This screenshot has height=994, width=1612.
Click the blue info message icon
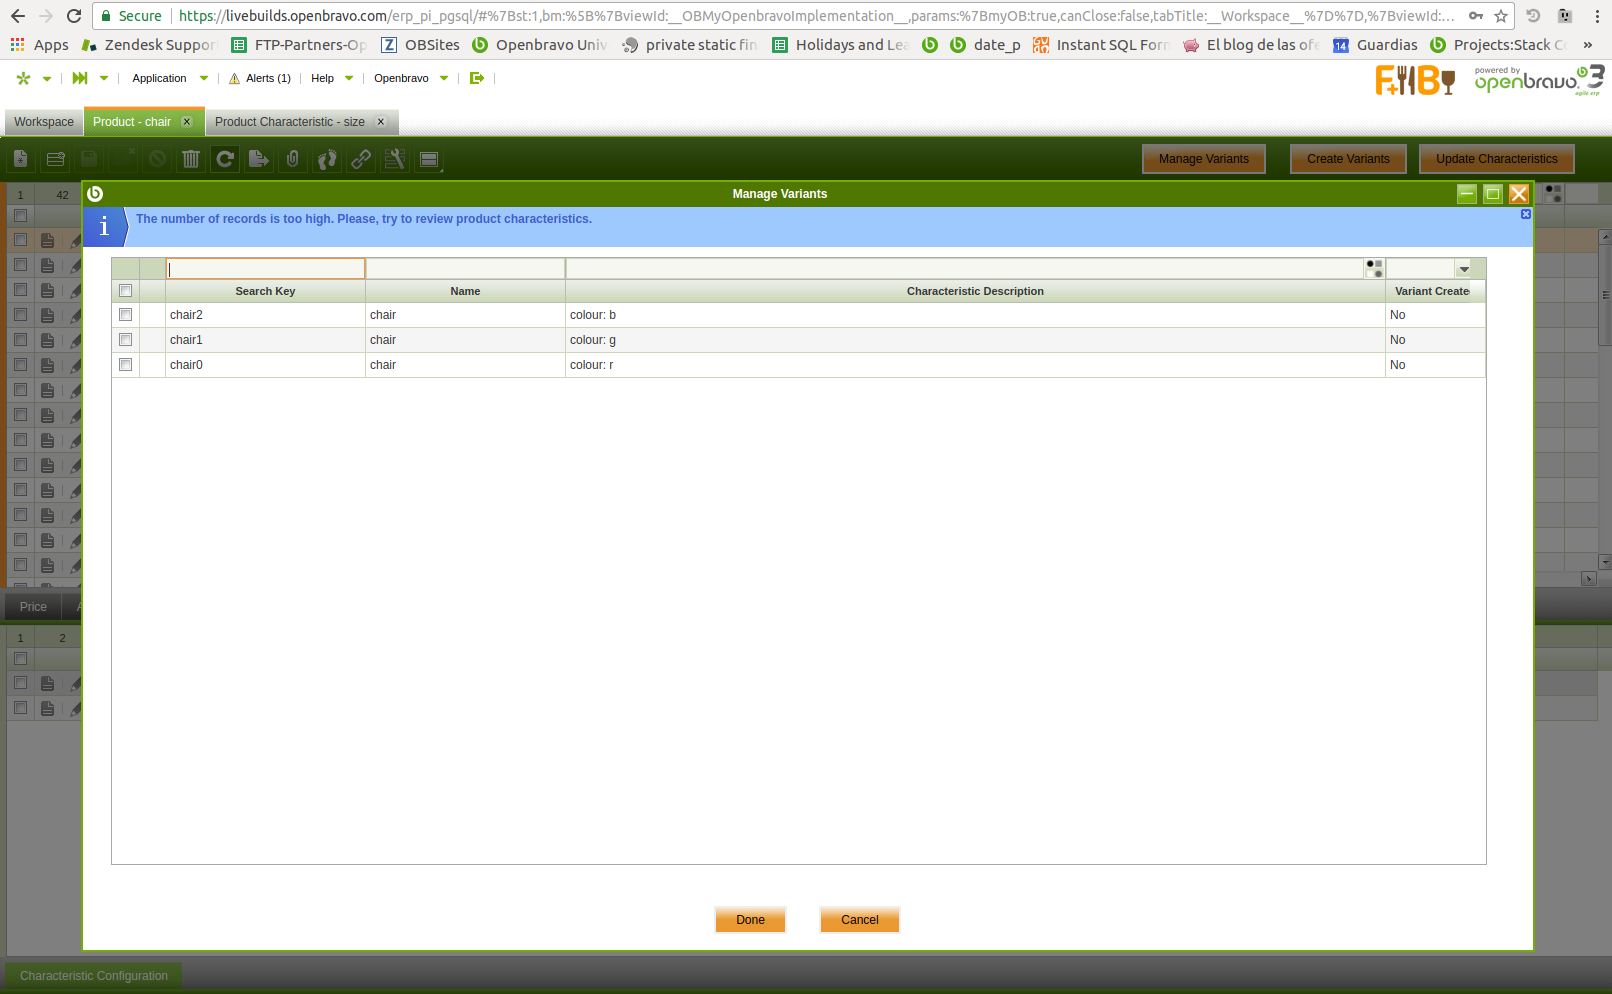tap(104, 227)
